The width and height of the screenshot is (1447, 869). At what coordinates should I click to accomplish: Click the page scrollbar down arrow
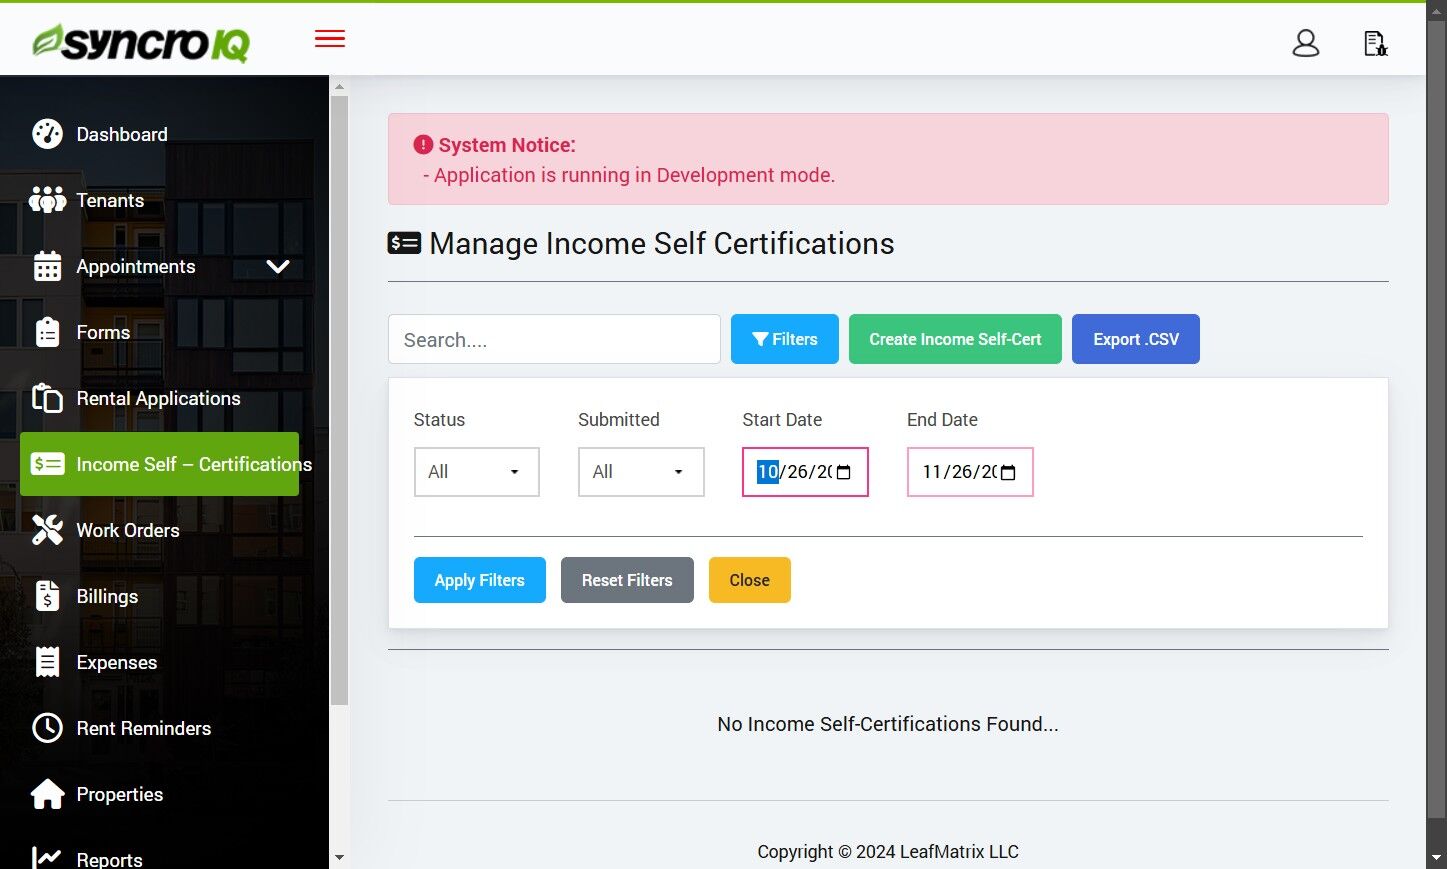pyautogui.click(x=1437, y=858)
